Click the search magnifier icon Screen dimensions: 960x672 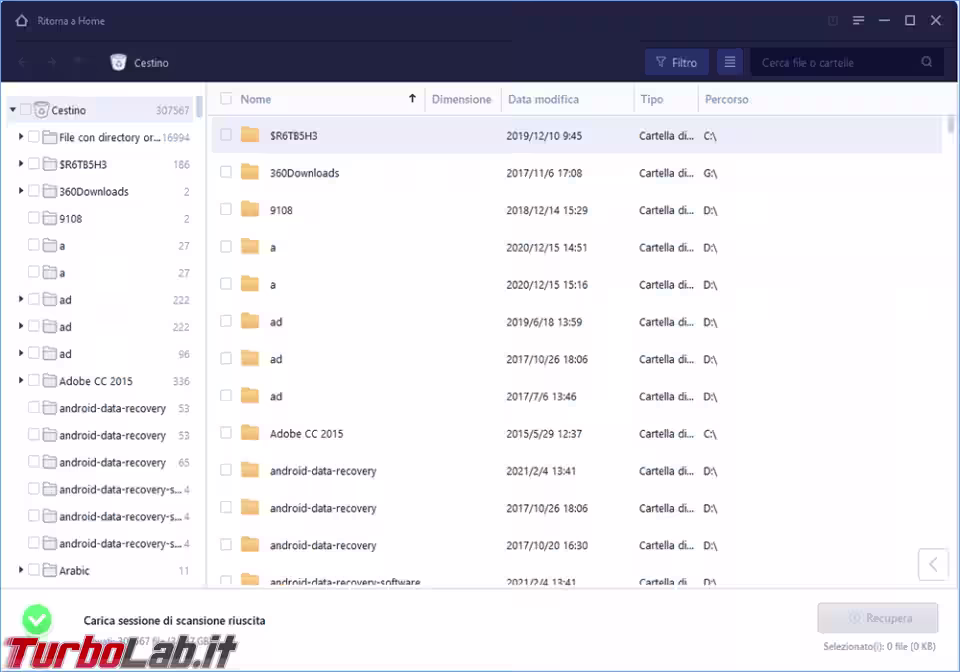coord(926,62)
